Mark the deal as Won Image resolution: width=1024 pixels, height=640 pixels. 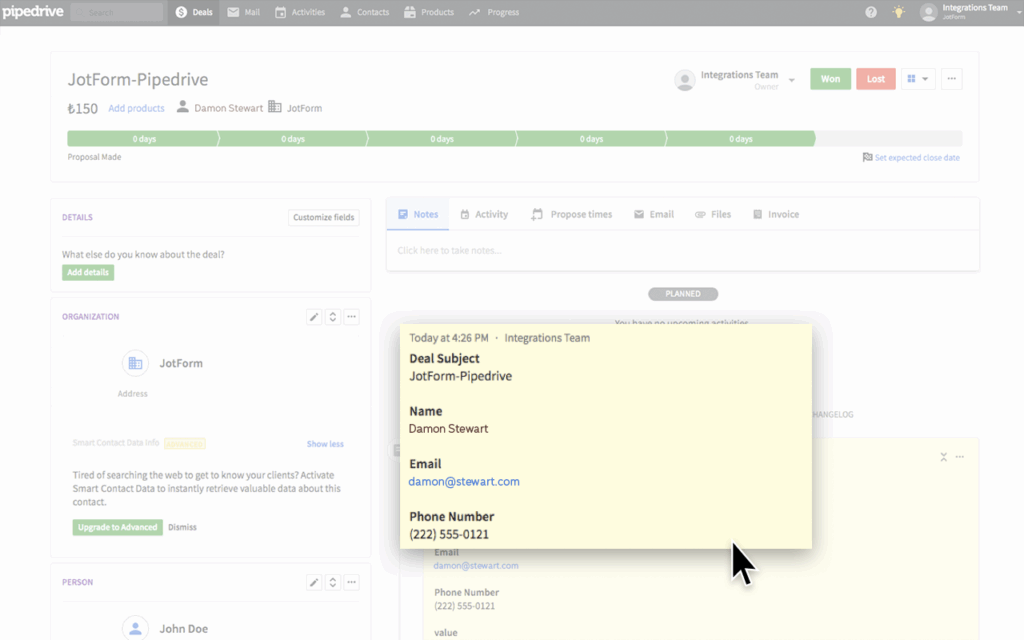pos(831,79)
